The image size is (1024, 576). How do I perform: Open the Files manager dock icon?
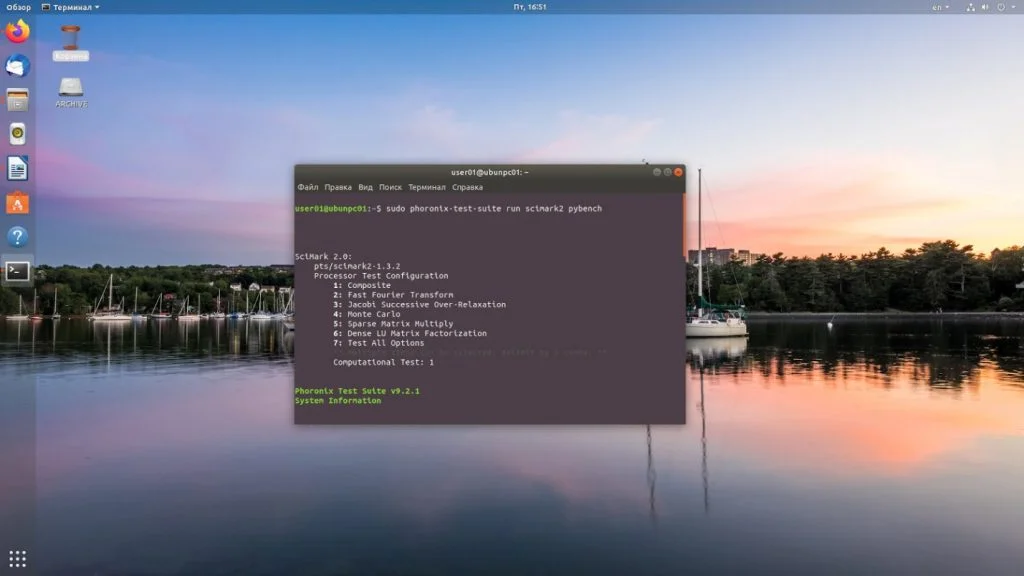click(17, 100)
